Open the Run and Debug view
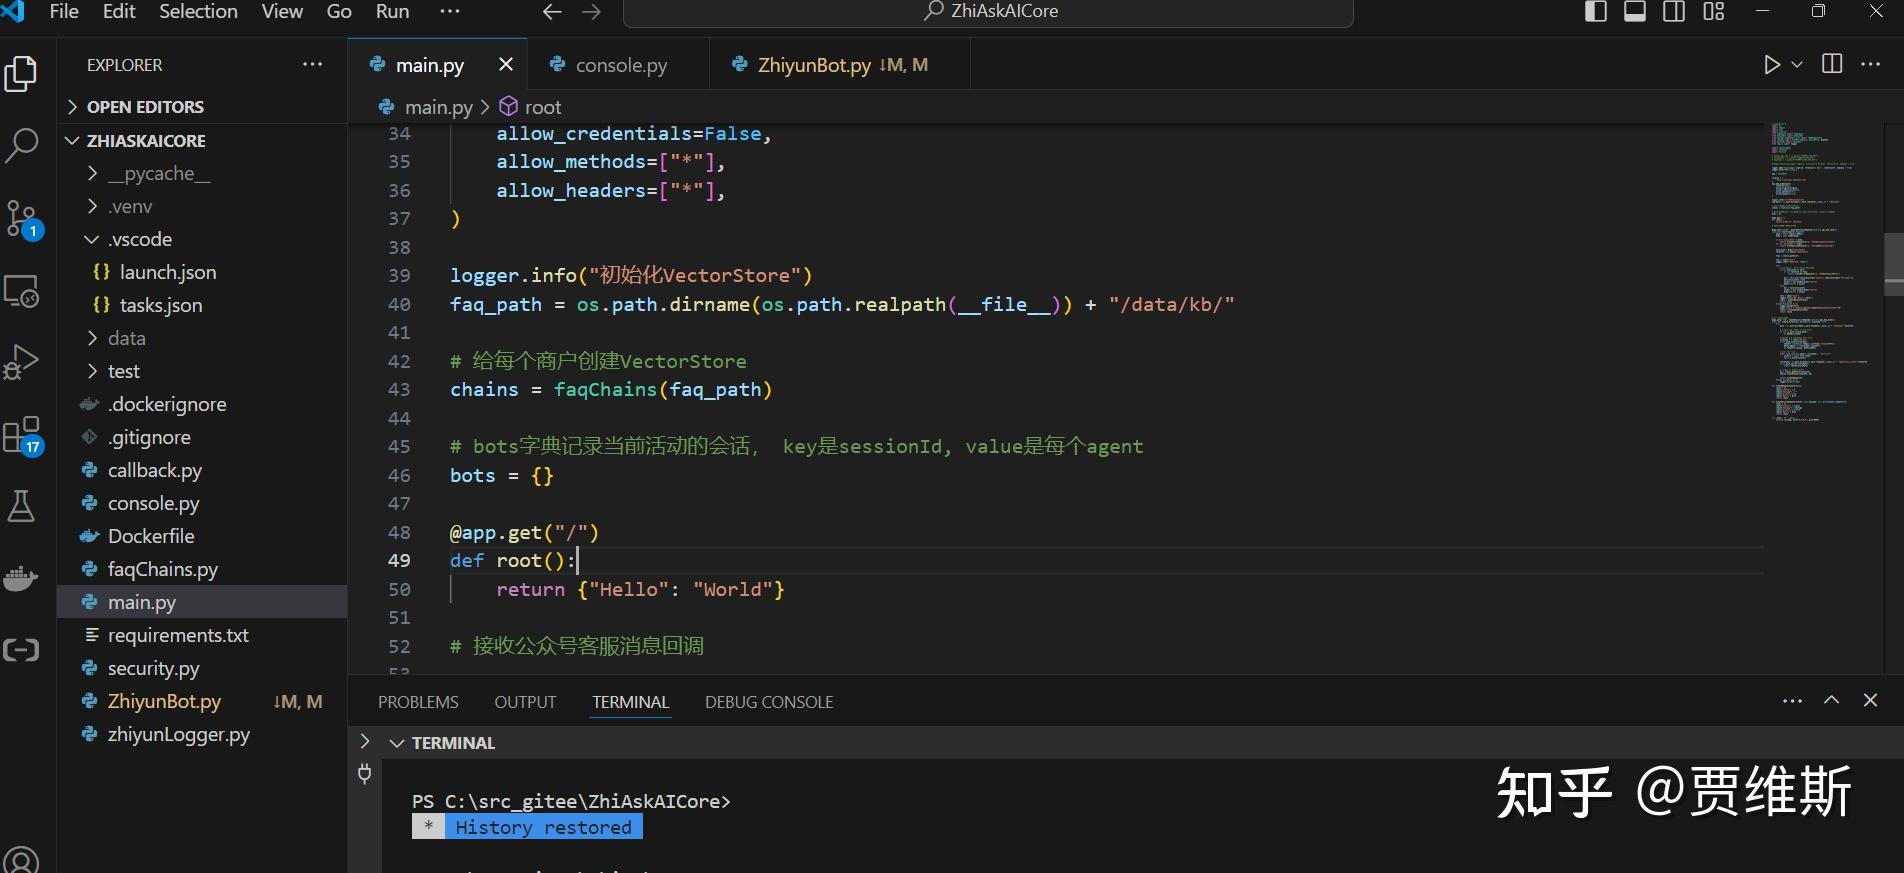Screen dimensions: 1904x873 point(21,362)
